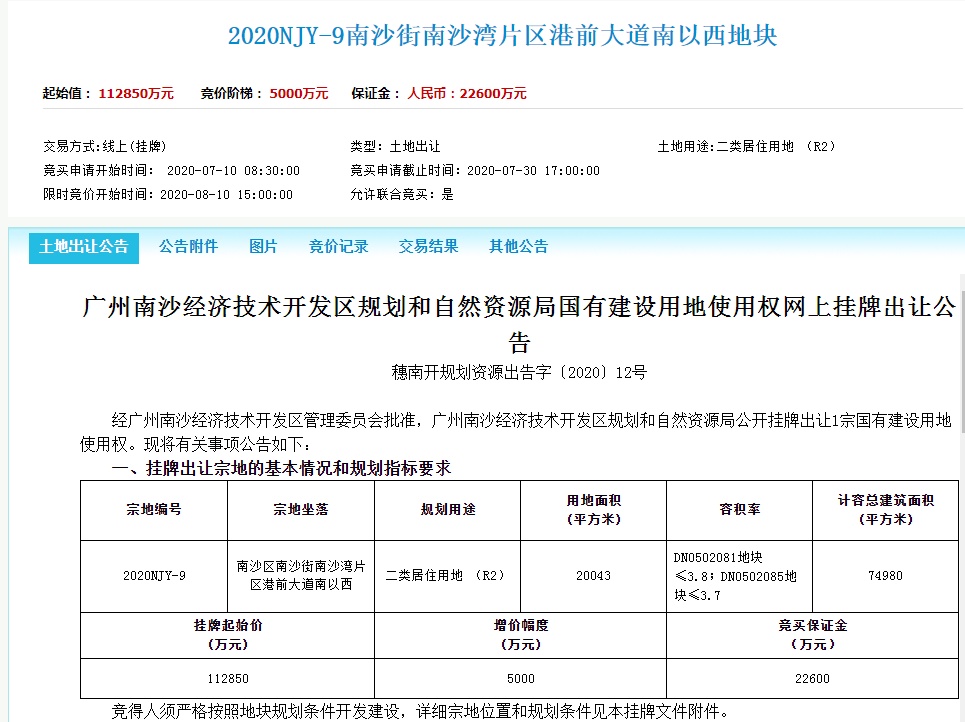
Task: Open the 图片 tab
Action: point(263,246)
